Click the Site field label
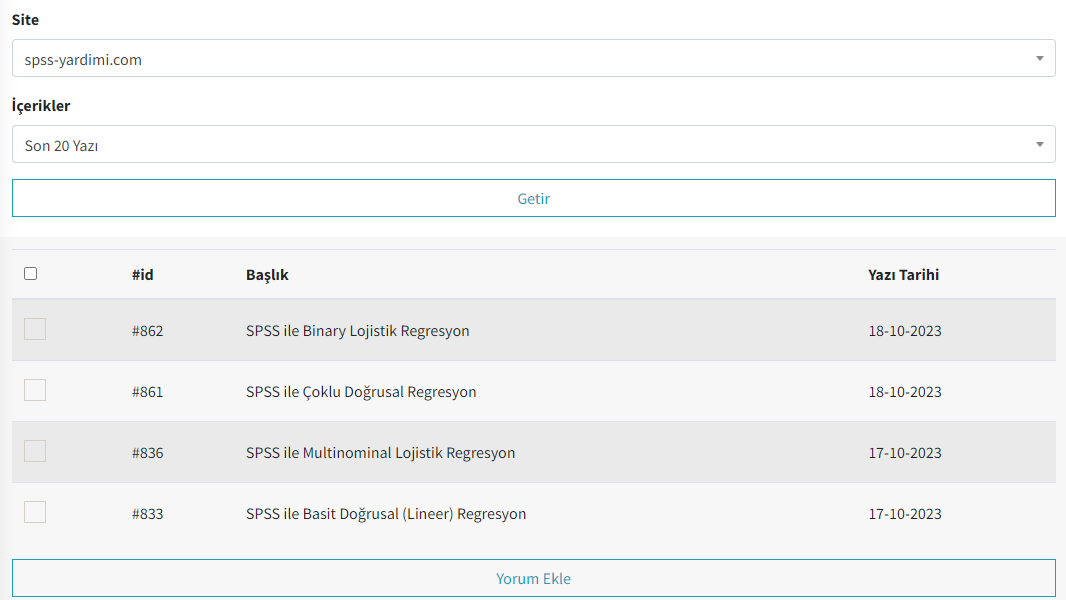 (x=25, y=20)
